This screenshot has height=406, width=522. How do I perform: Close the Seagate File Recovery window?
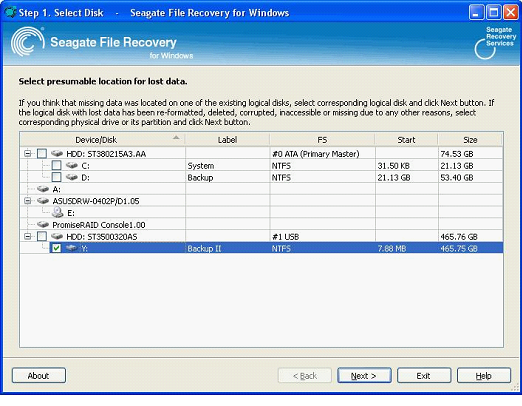point(511,13)
